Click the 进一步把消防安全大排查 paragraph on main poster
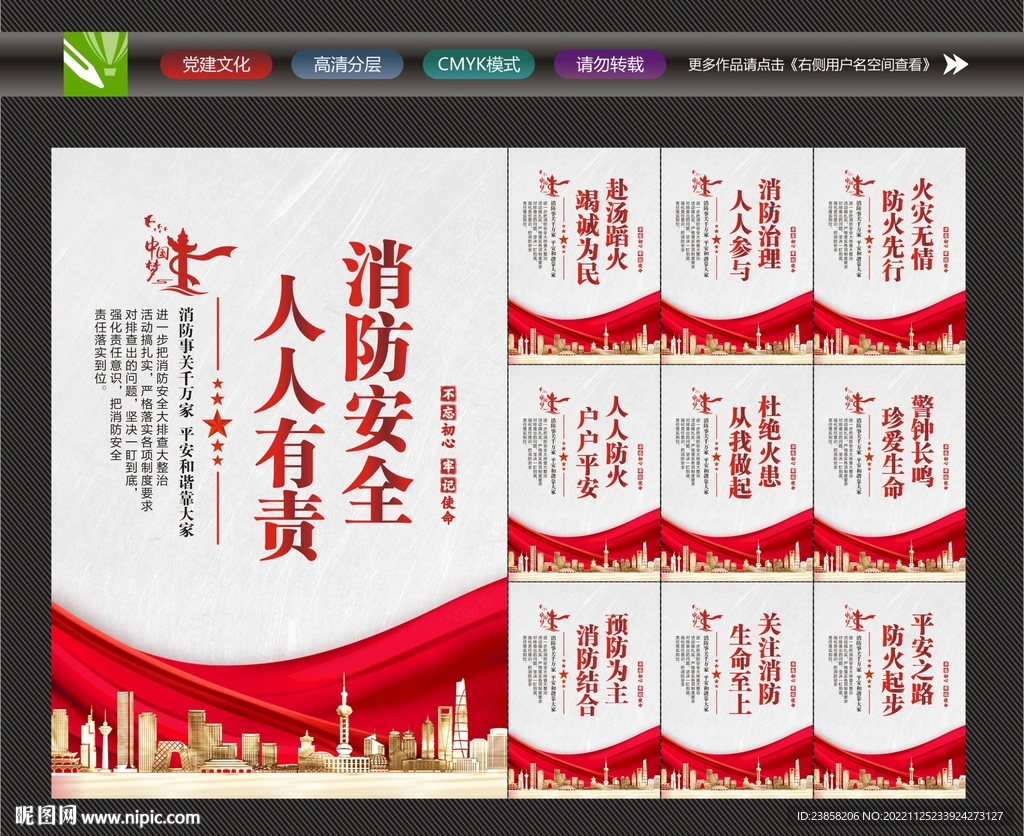The height and width of the screenshot is (836, 1024). click(x=131, y=408)
